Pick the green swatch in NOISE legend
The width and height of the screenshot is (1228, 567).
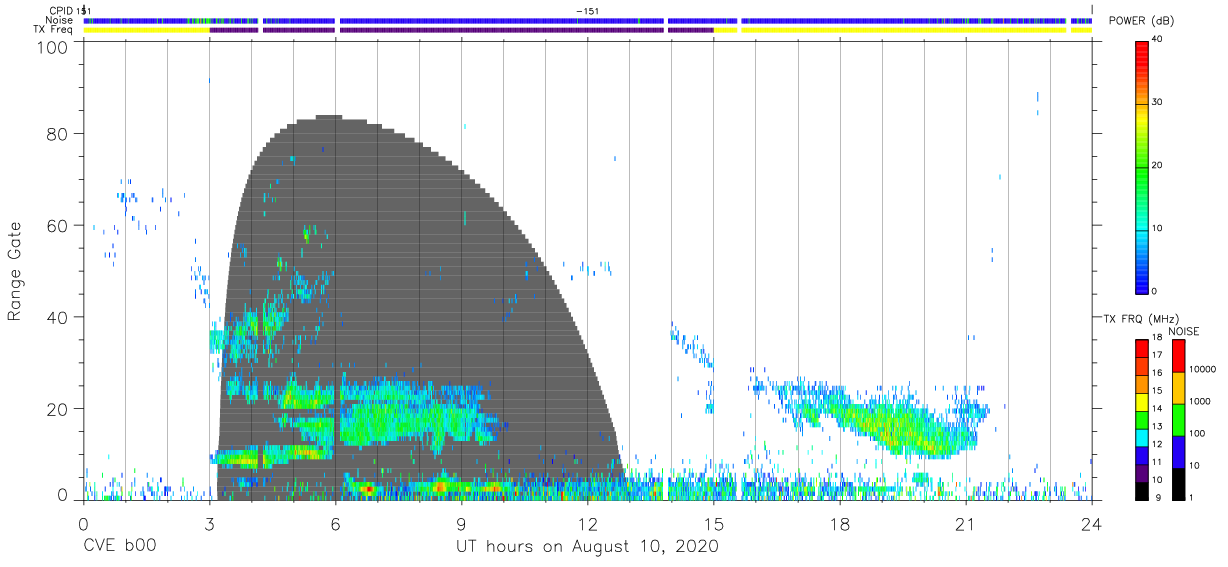coord(1178,419)
